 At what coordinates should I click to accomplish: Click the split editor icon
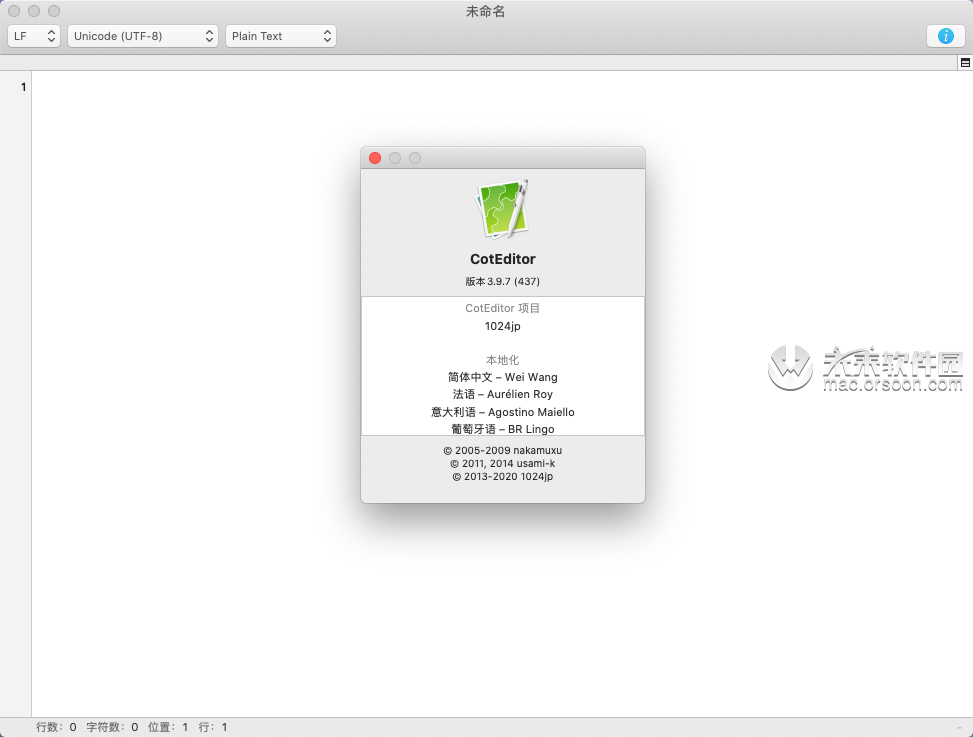965,63
